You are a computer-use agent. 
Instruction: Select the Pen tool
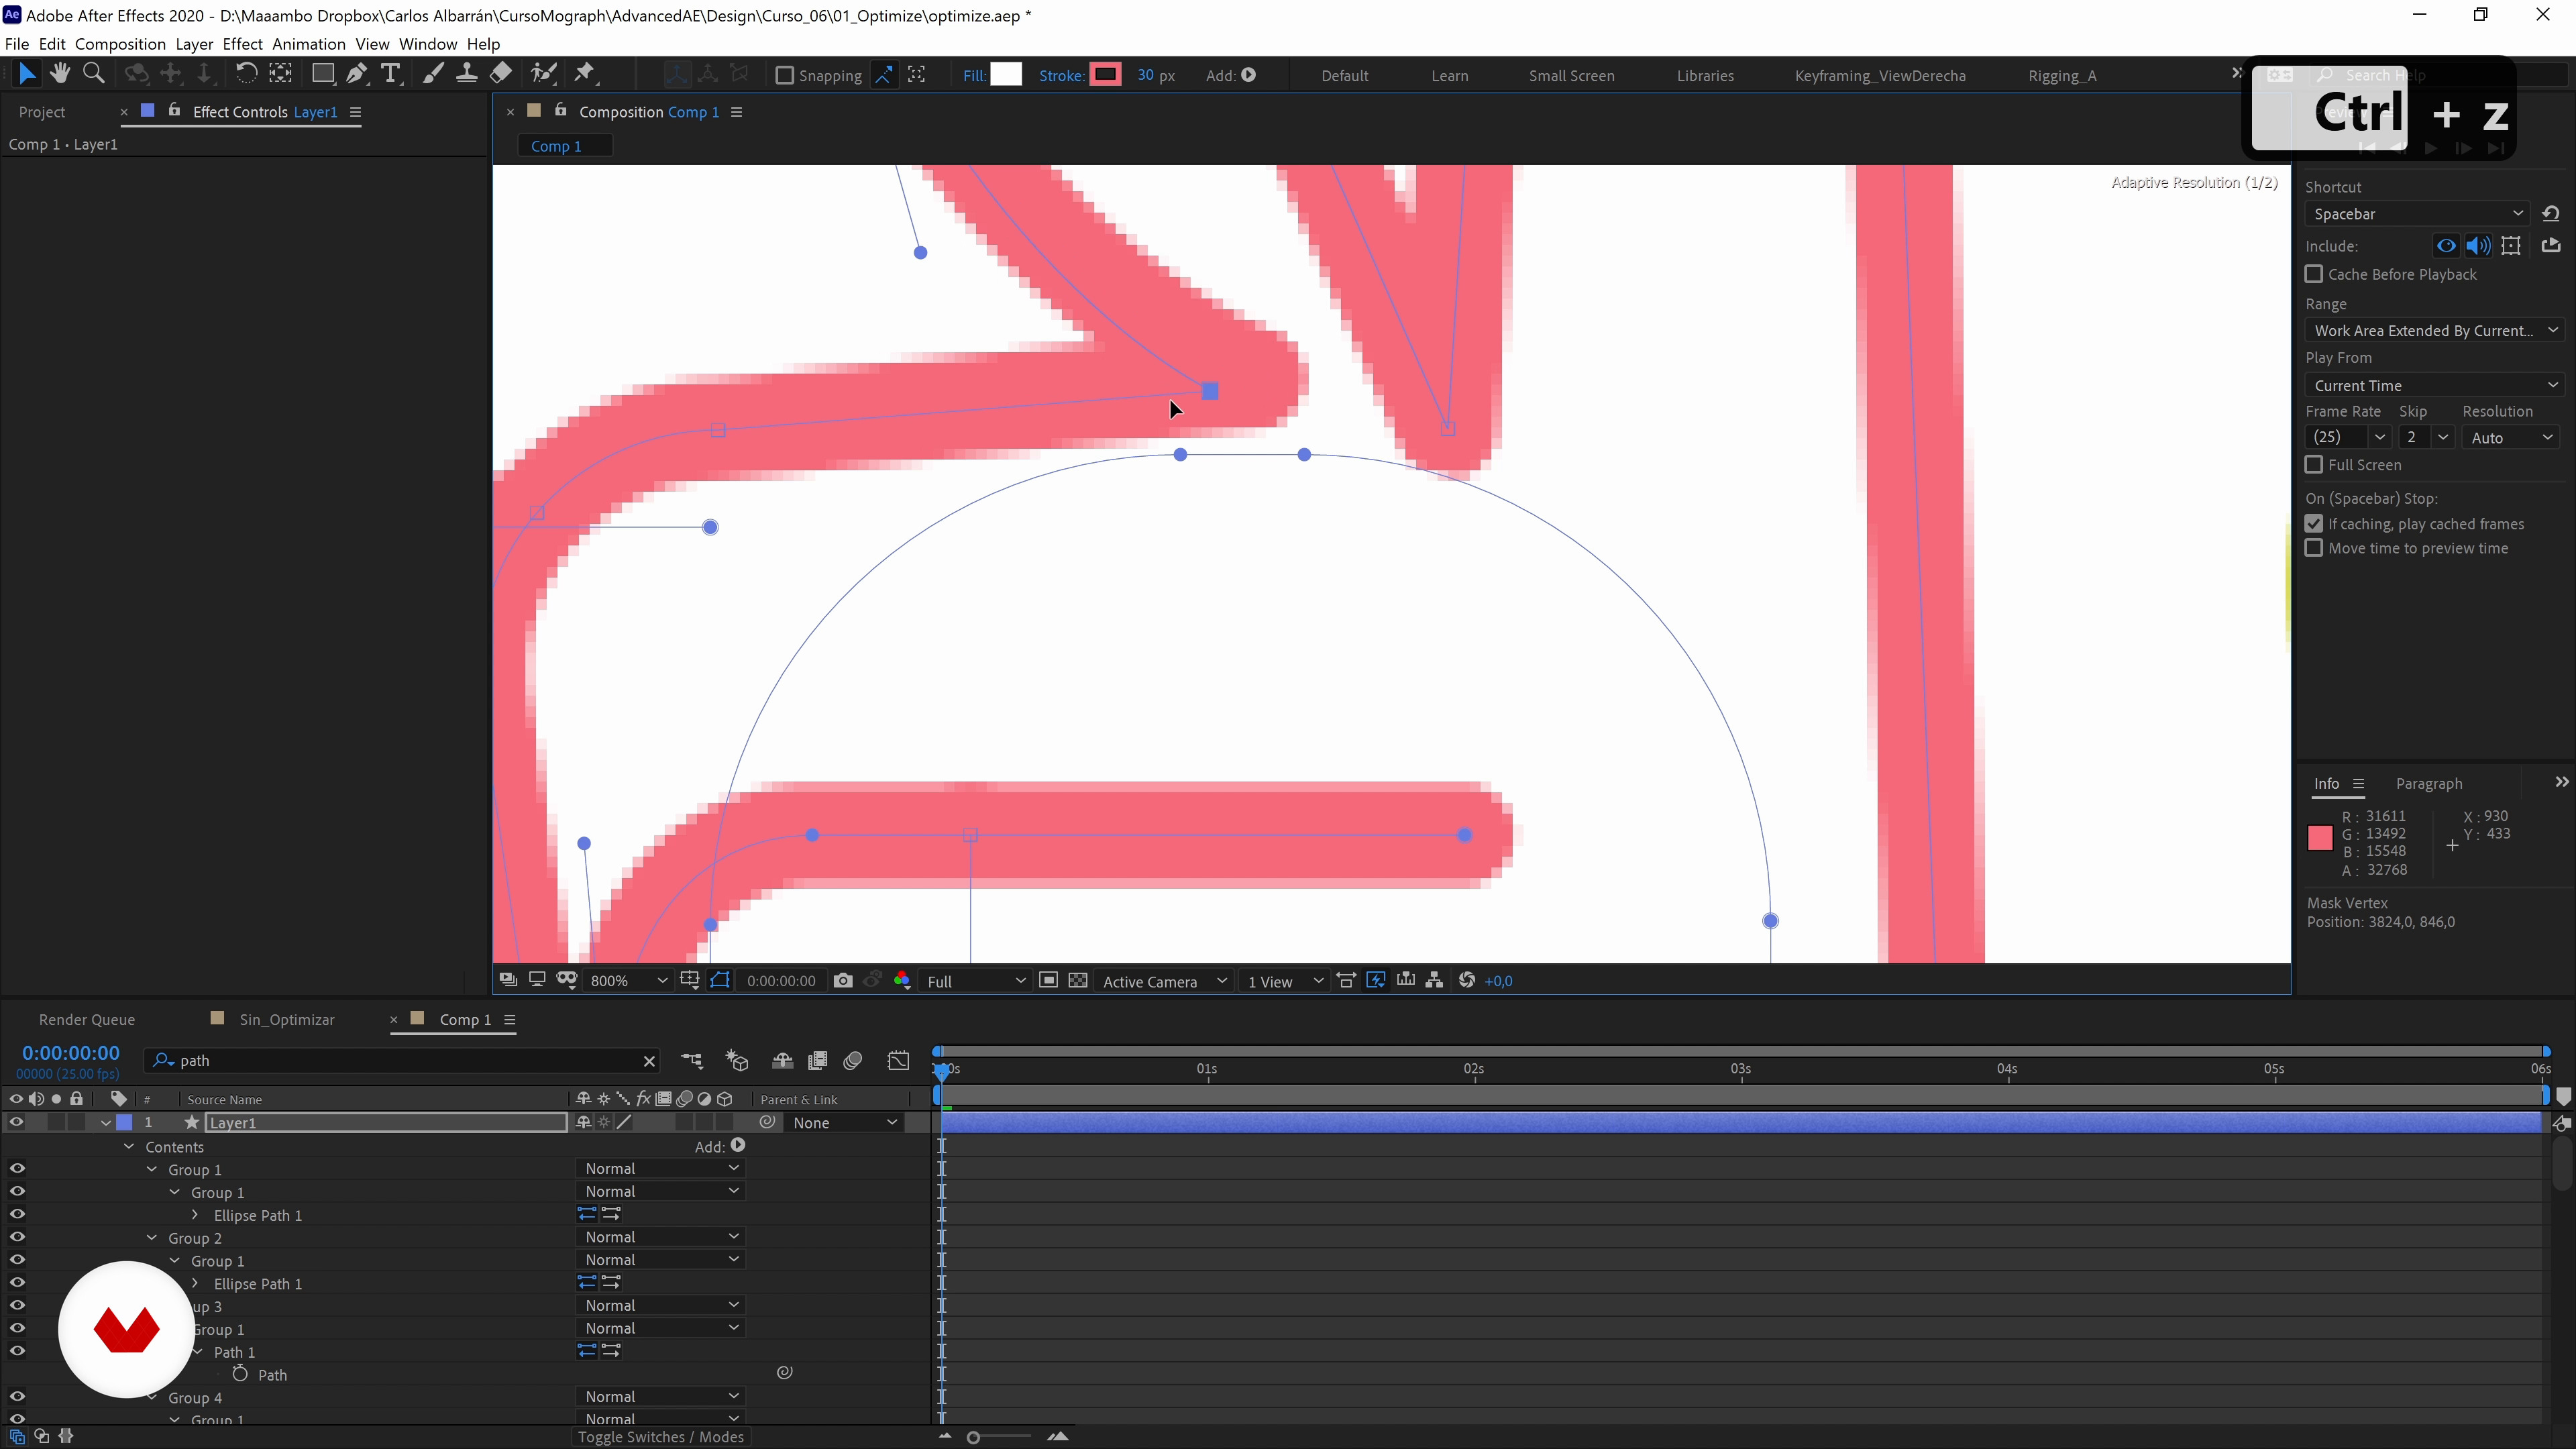356,73
